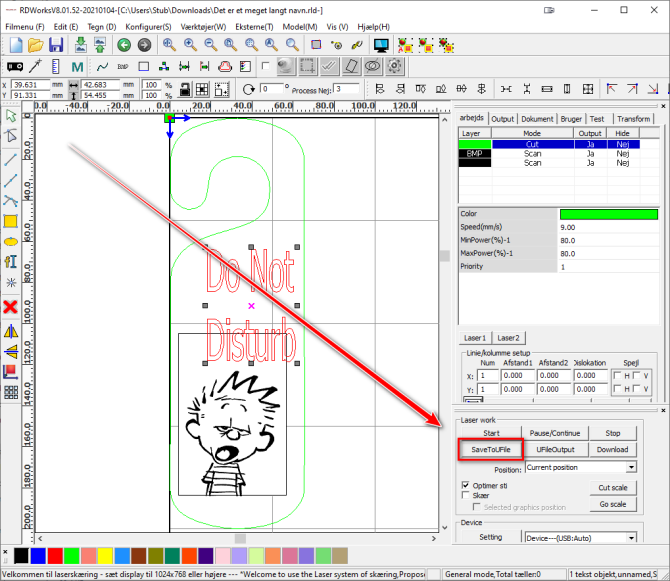Click the UFileOutput button
Image resolution: width=670 pixels, height=581 pixels.
point(555,449)
